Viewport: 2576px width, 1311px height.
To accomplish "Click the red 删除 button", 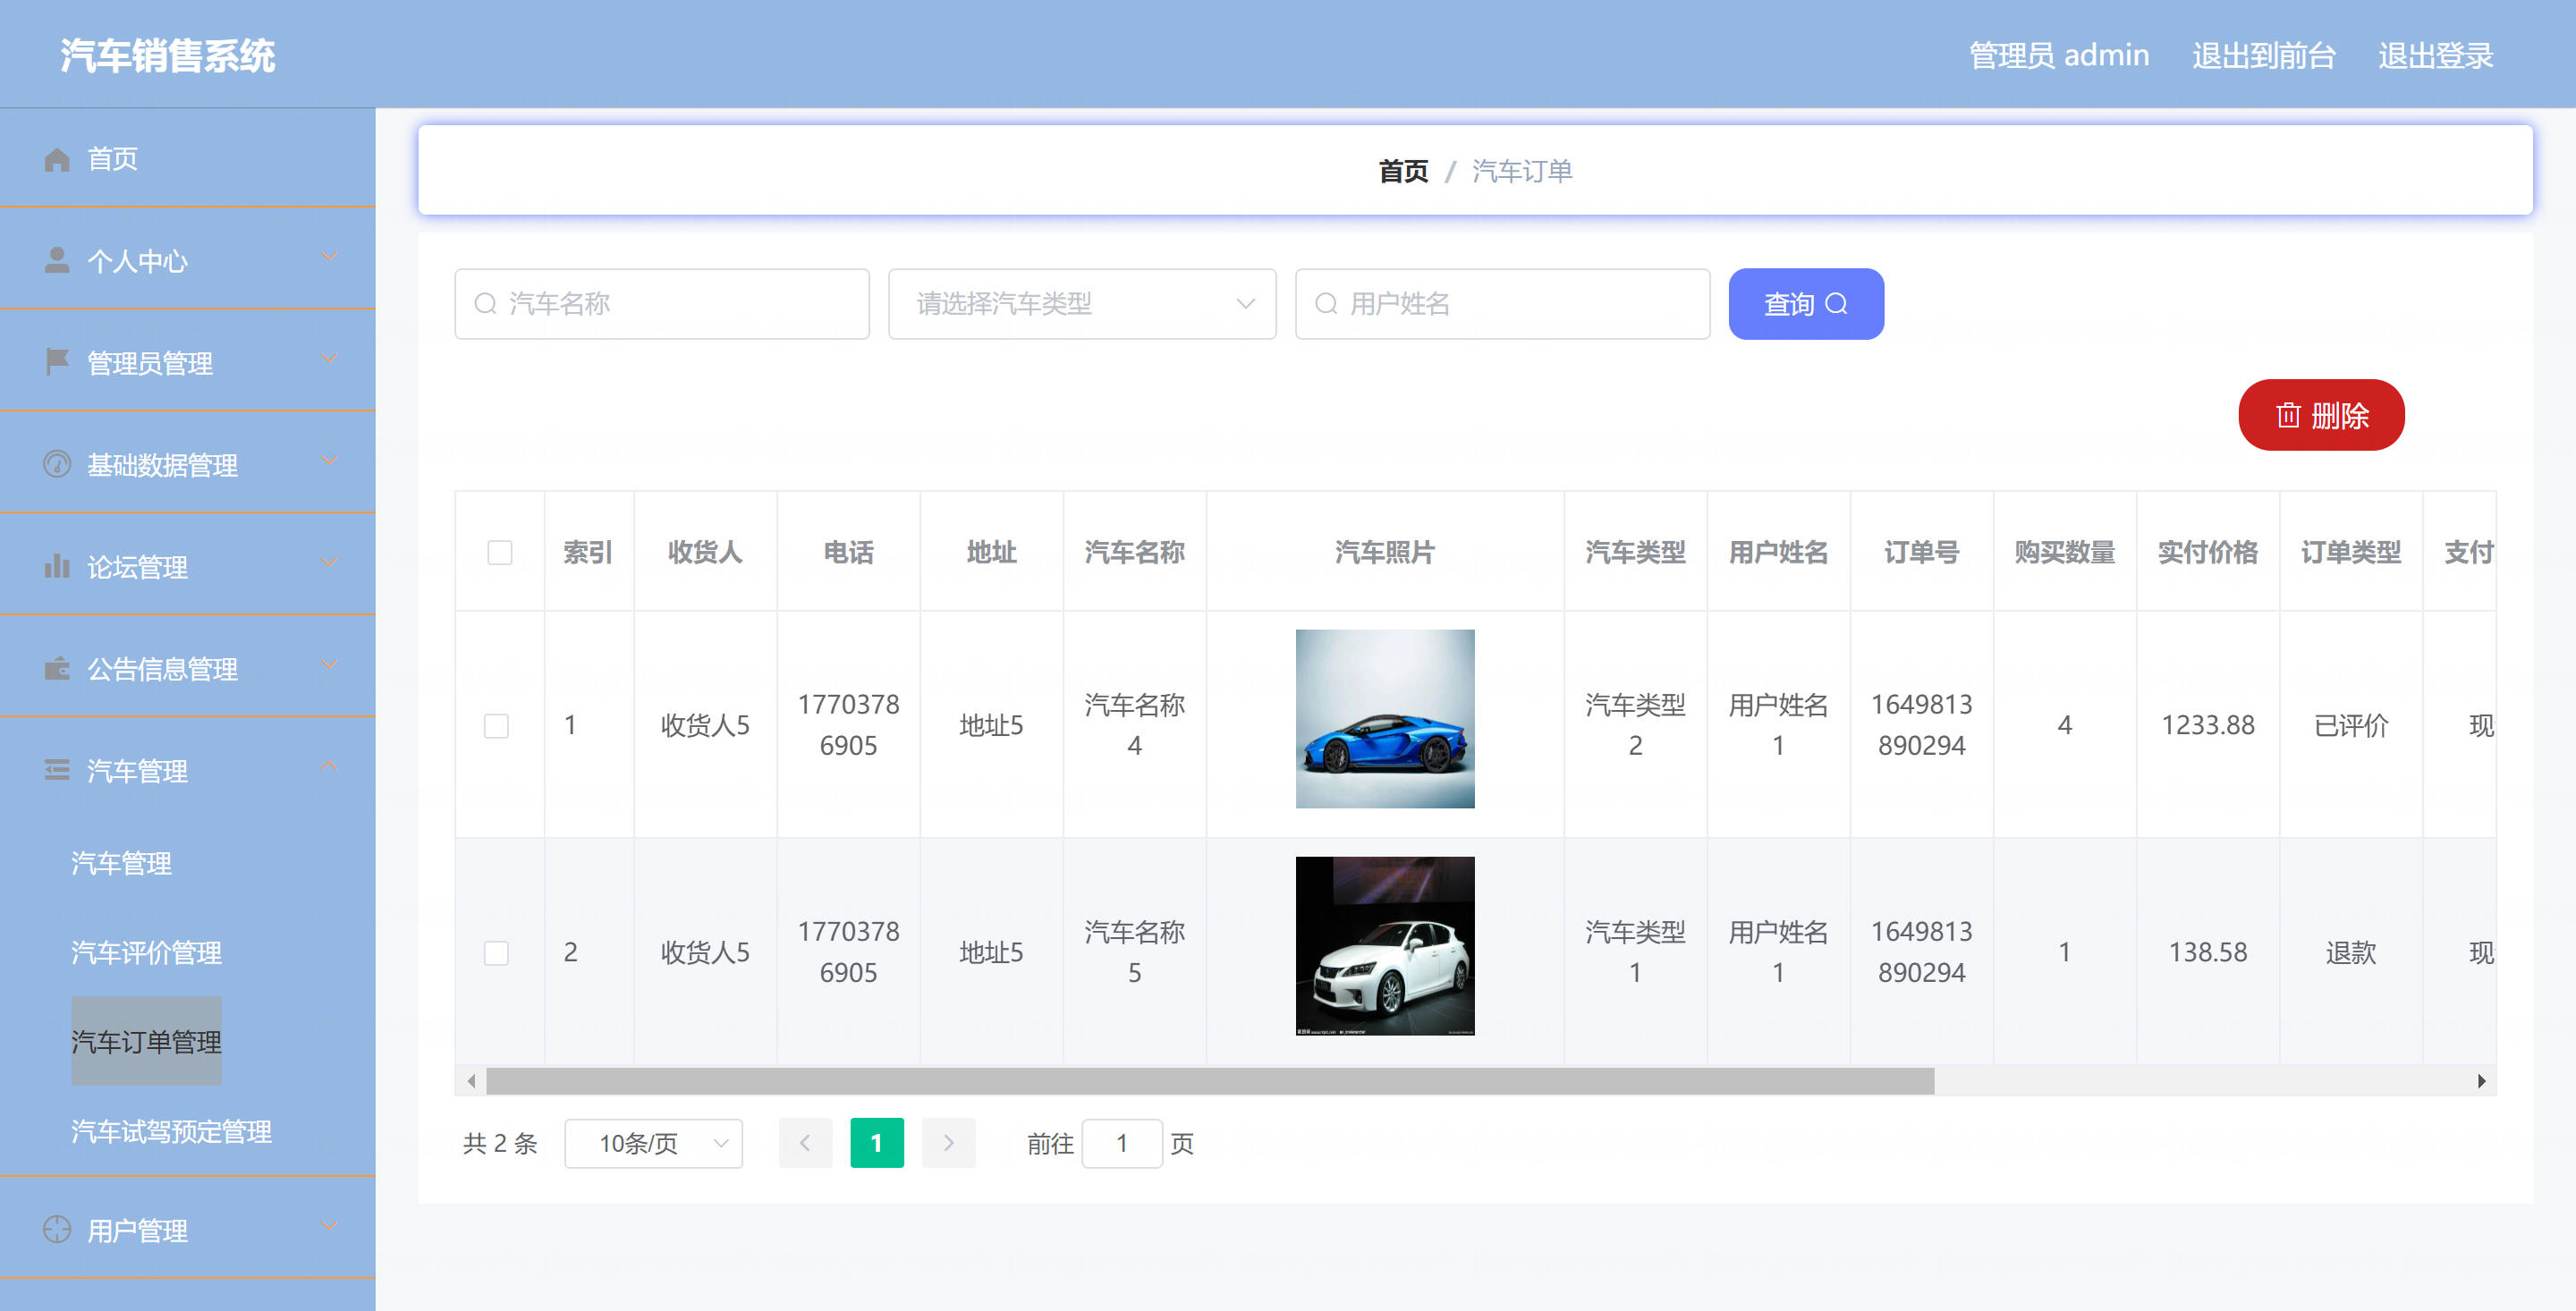I will pyautogui.click(x=2321, y=414).
